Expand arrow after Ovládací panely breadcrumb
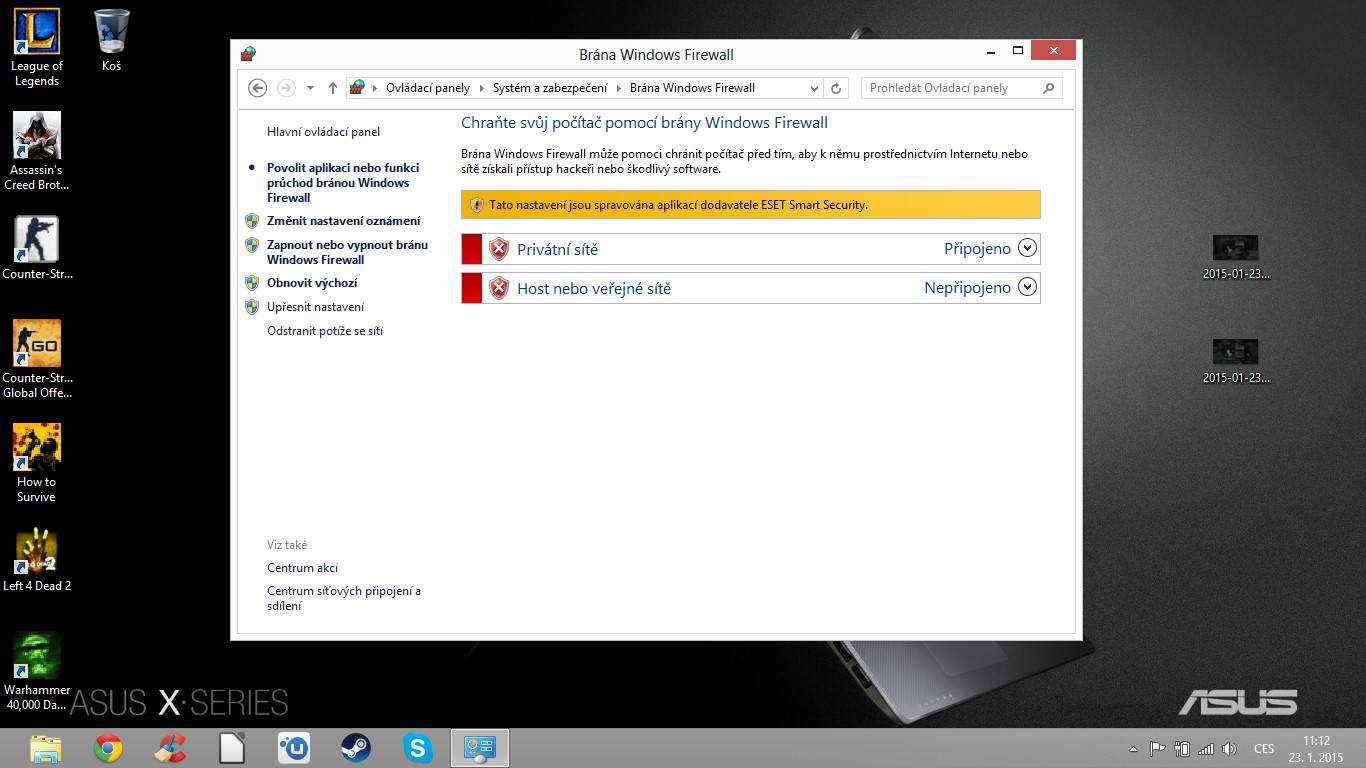1366x768 pixels. coord(481,88)
